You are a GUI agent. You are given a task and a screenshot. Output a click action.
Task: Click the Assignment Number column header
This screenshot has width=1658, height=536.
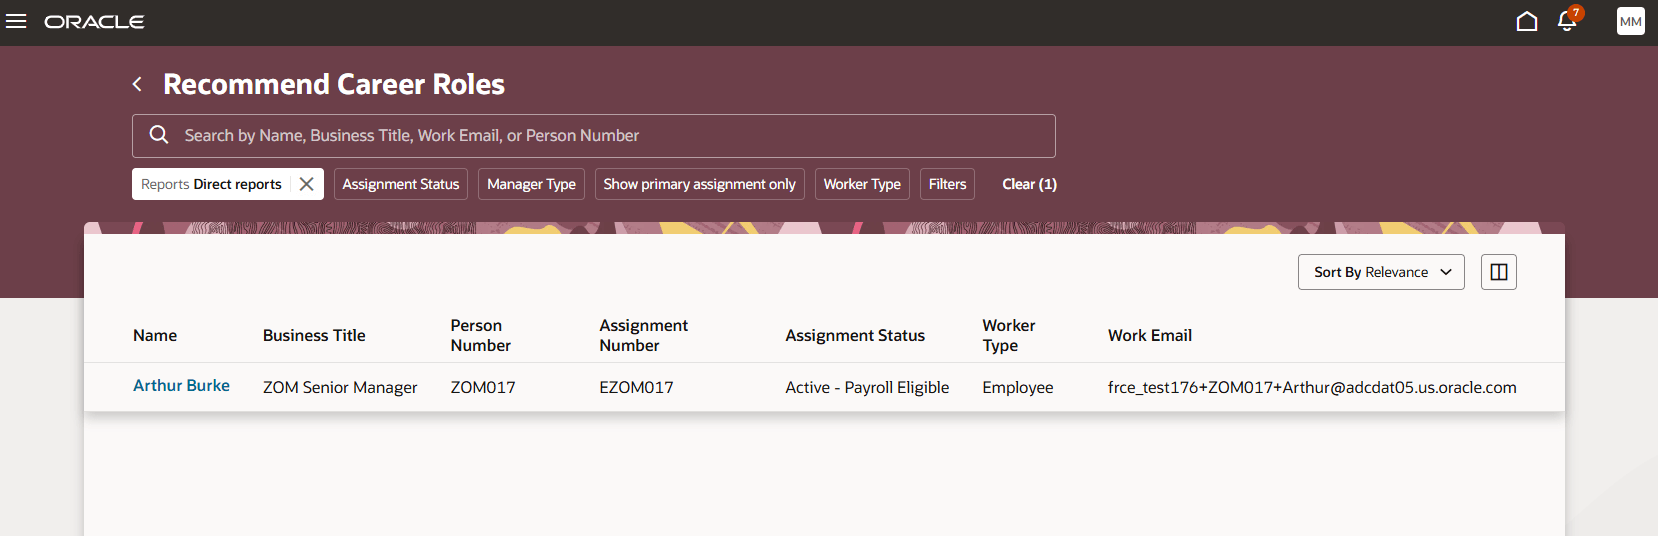[x=643, y=336]
